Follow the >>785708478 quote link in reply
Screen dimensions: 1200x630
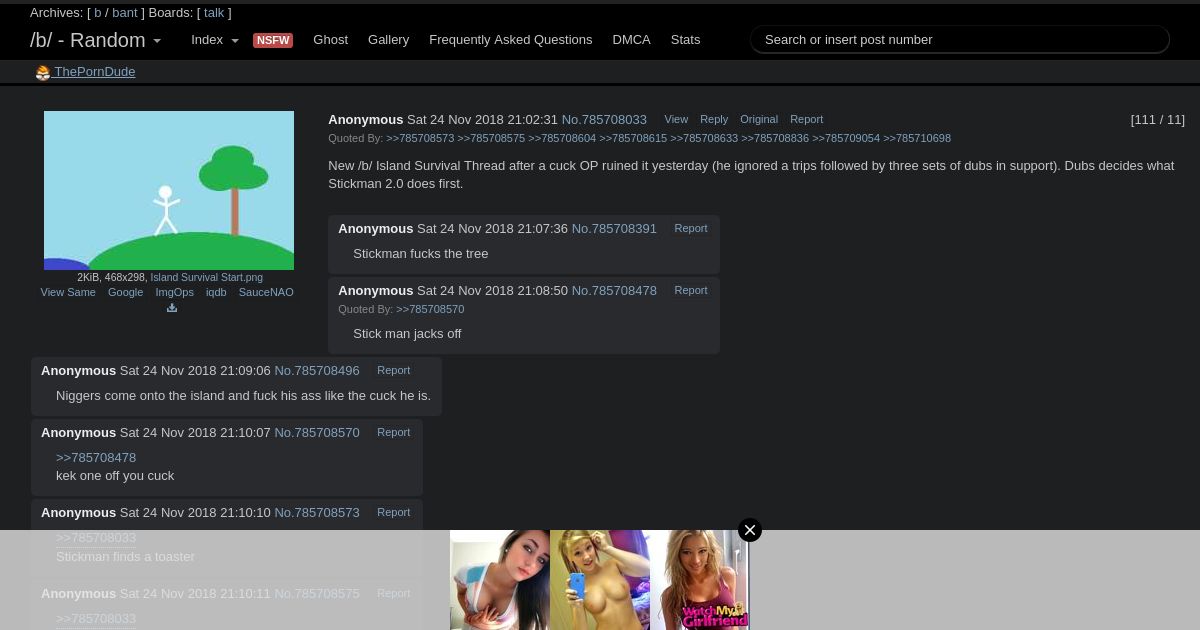click(x=96, y=458)
